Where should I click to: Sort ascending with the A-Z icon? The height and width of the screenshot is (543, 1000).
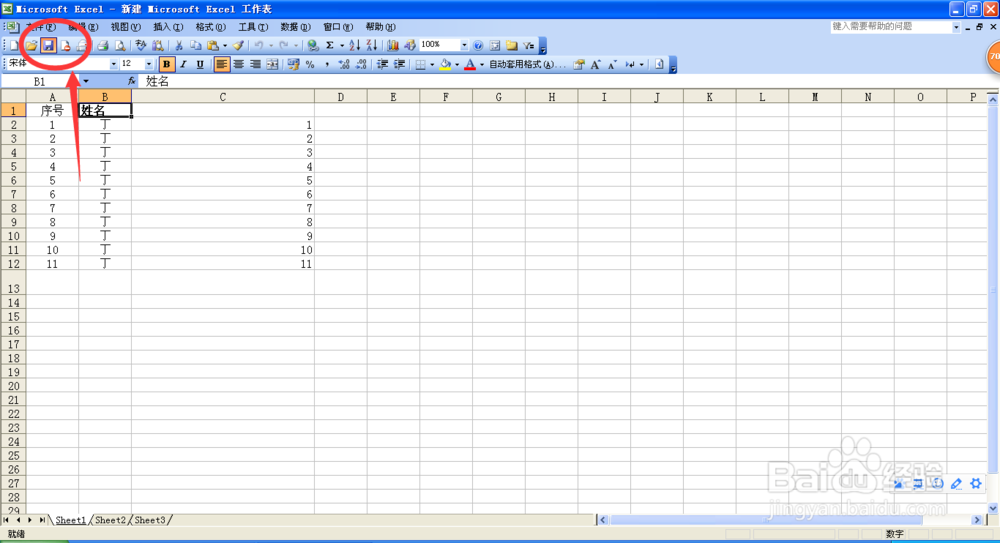point(355,45)
